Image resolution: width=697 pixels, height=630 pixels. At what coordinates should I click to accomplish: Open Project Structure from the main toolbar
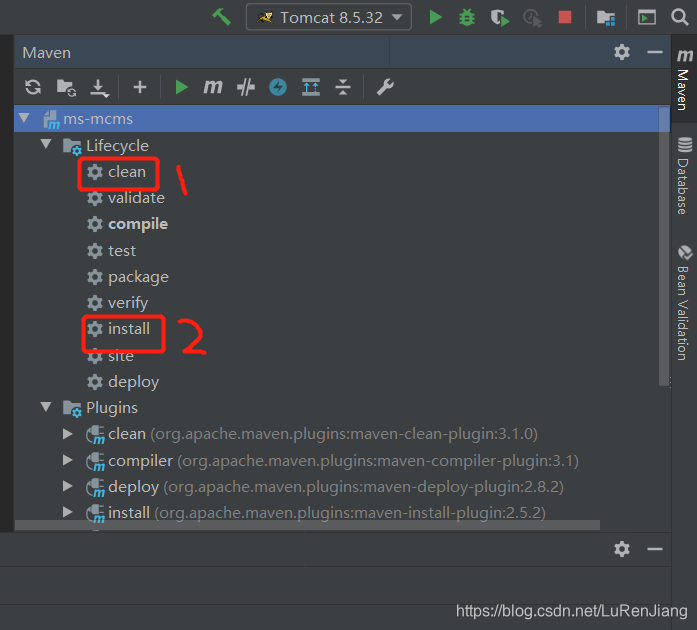605,18
